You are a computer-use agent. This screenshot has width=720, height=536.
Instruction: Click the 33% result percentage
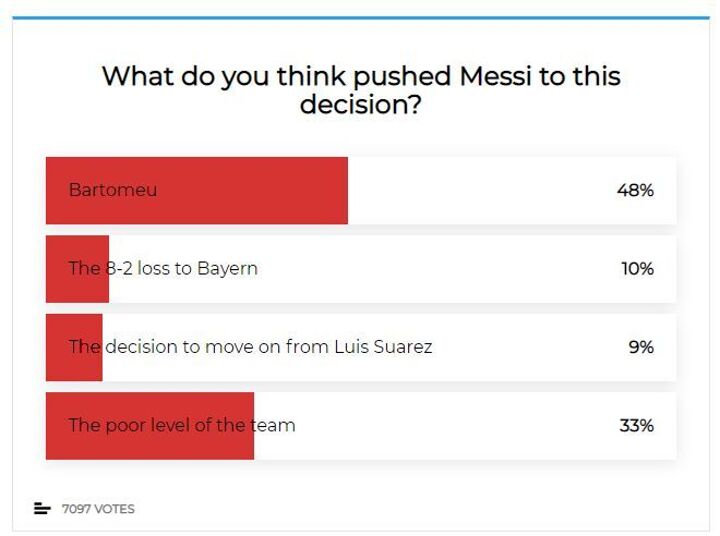pyautogui.click(x=636, y=425)
